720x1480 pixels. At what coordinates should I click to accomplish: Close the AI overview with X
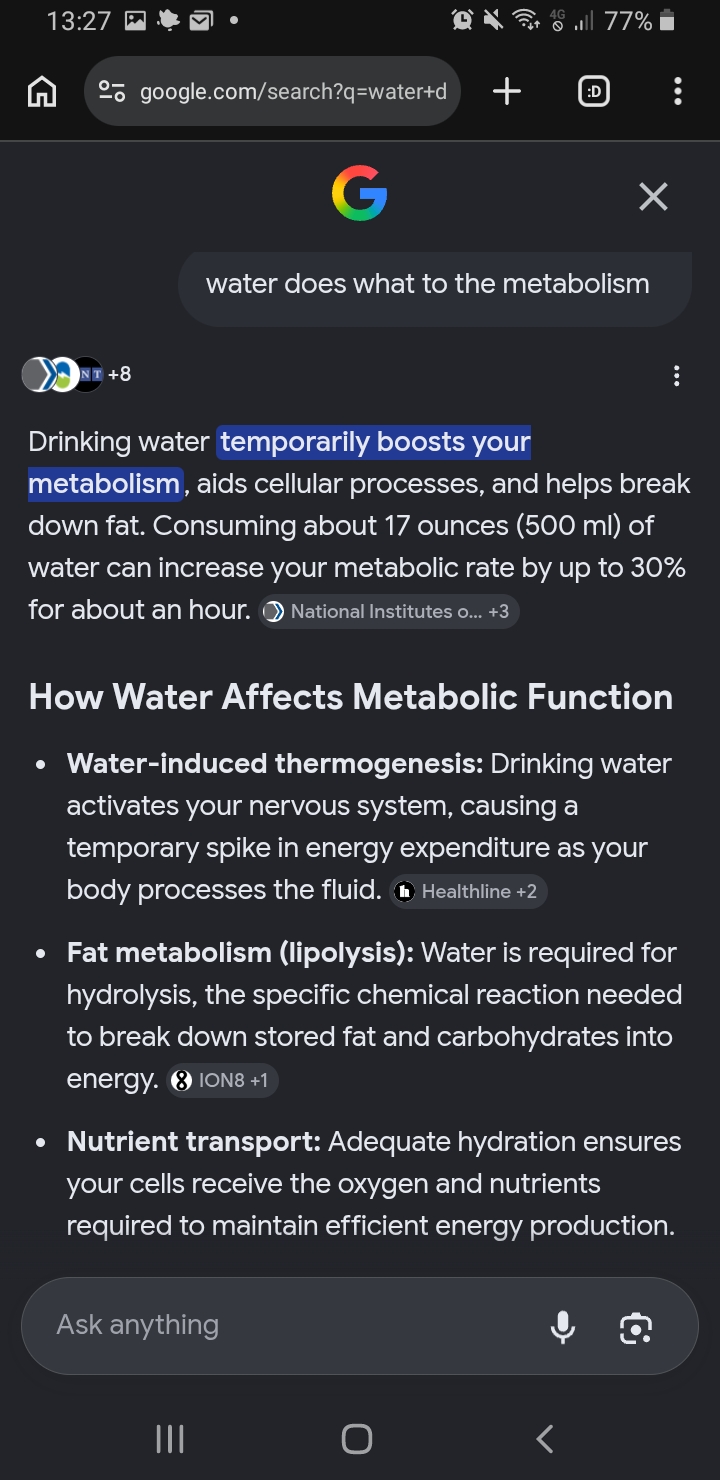pyautogui.click(x=653, y=197)
